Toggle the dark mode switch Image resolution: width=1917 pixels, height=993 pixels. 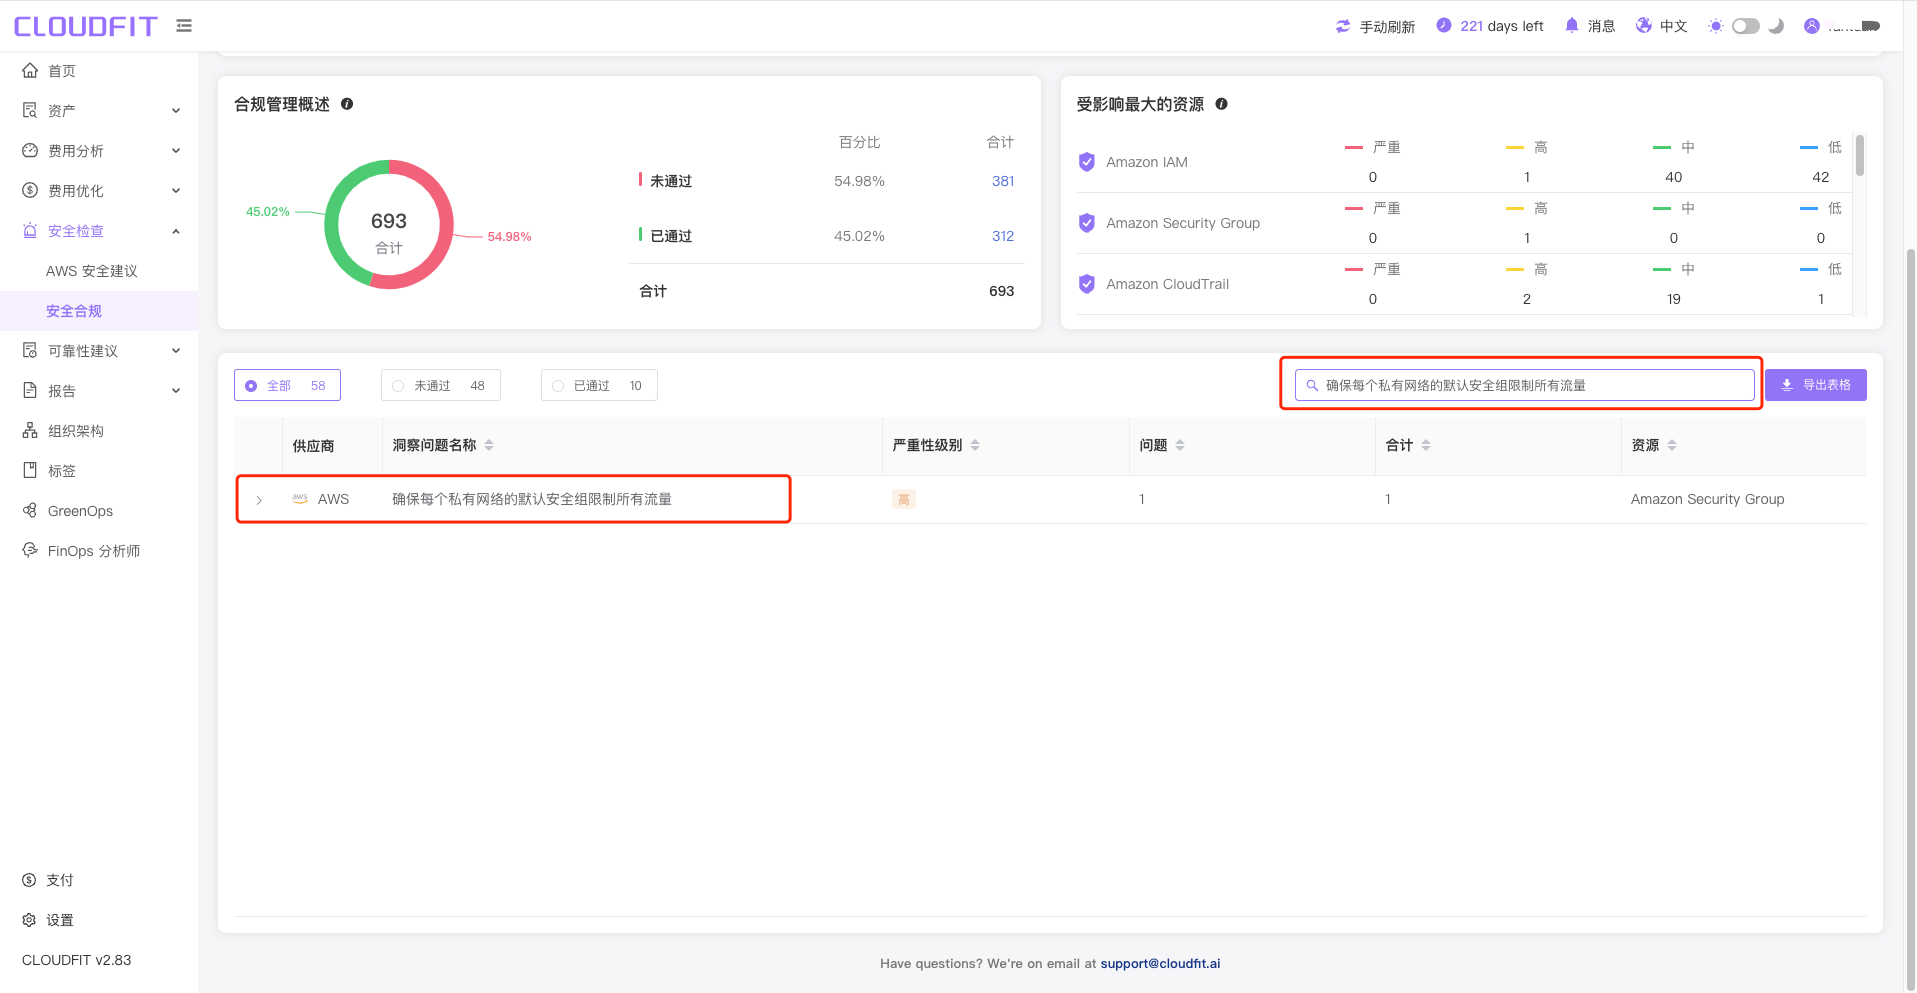tap(1746, 26)
